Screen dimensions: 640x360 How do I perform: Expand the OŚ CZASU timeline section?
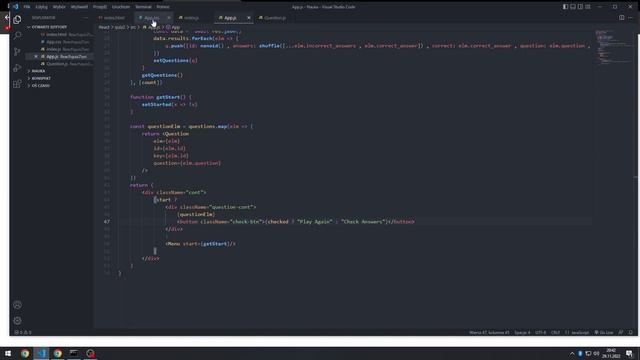coord(40,86)
